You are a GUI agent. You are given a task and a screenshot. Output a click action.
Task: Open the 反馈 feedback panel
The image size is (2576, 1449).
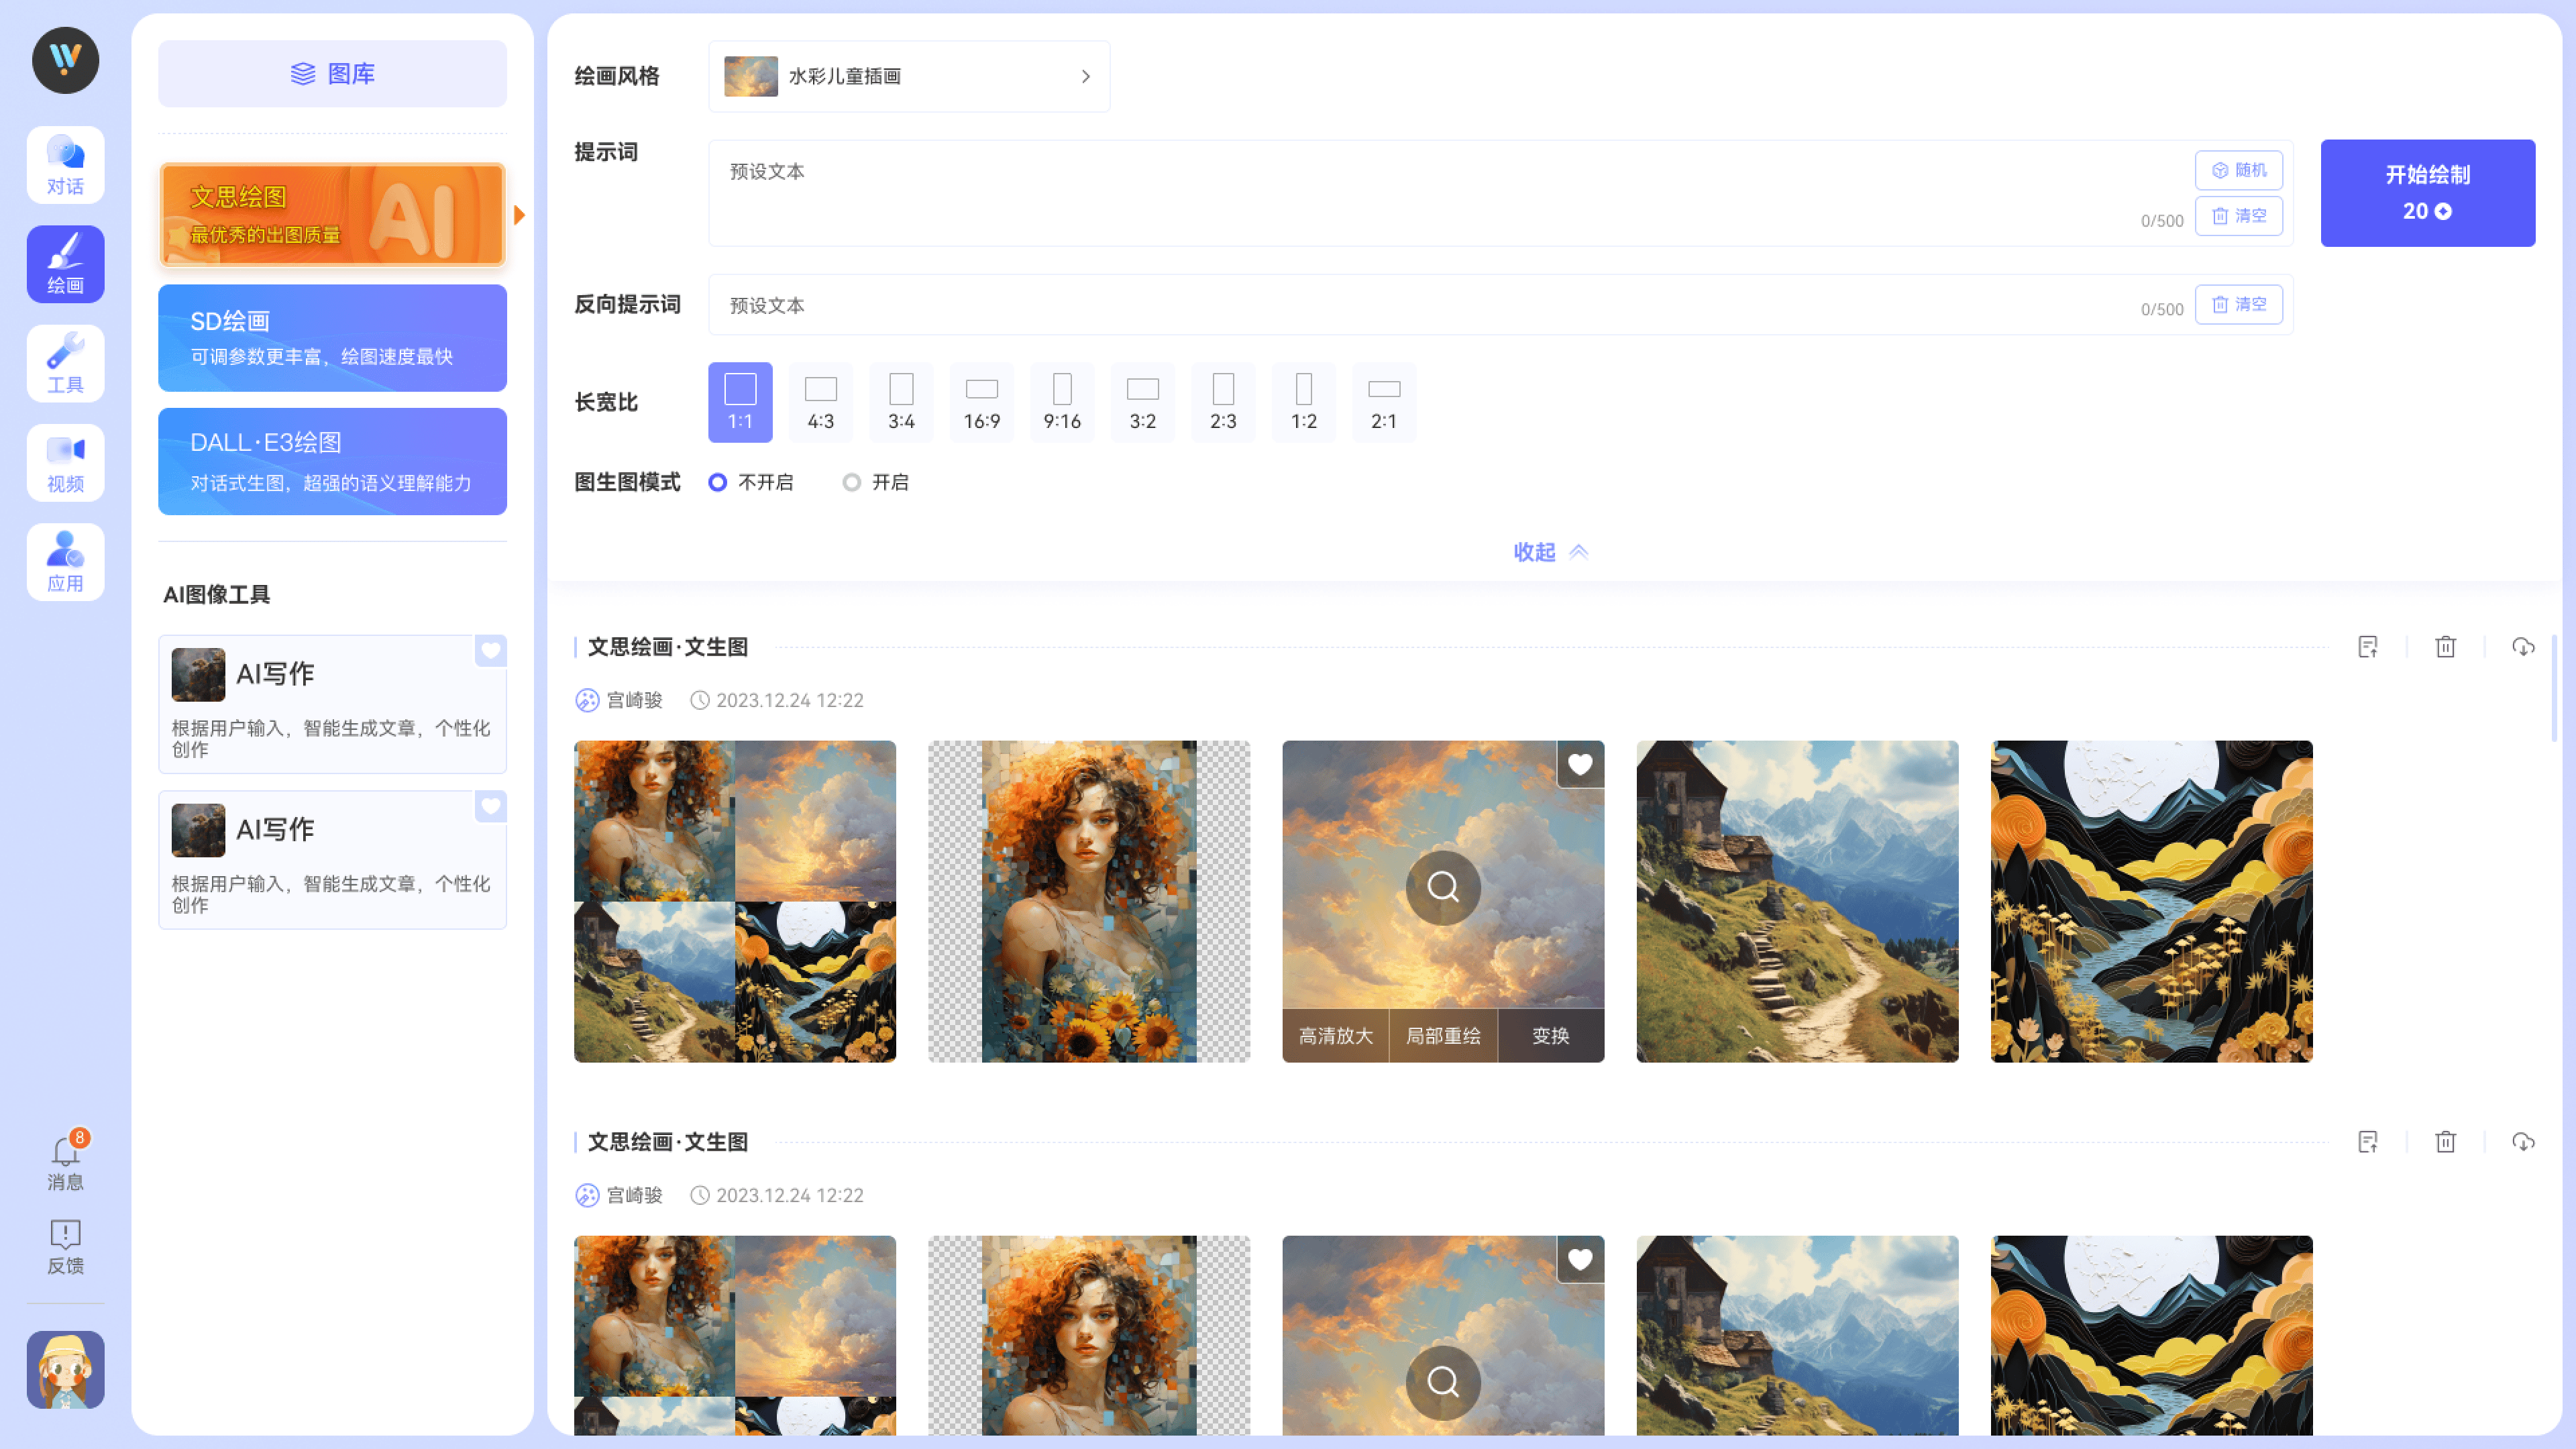click(65, 1245)
